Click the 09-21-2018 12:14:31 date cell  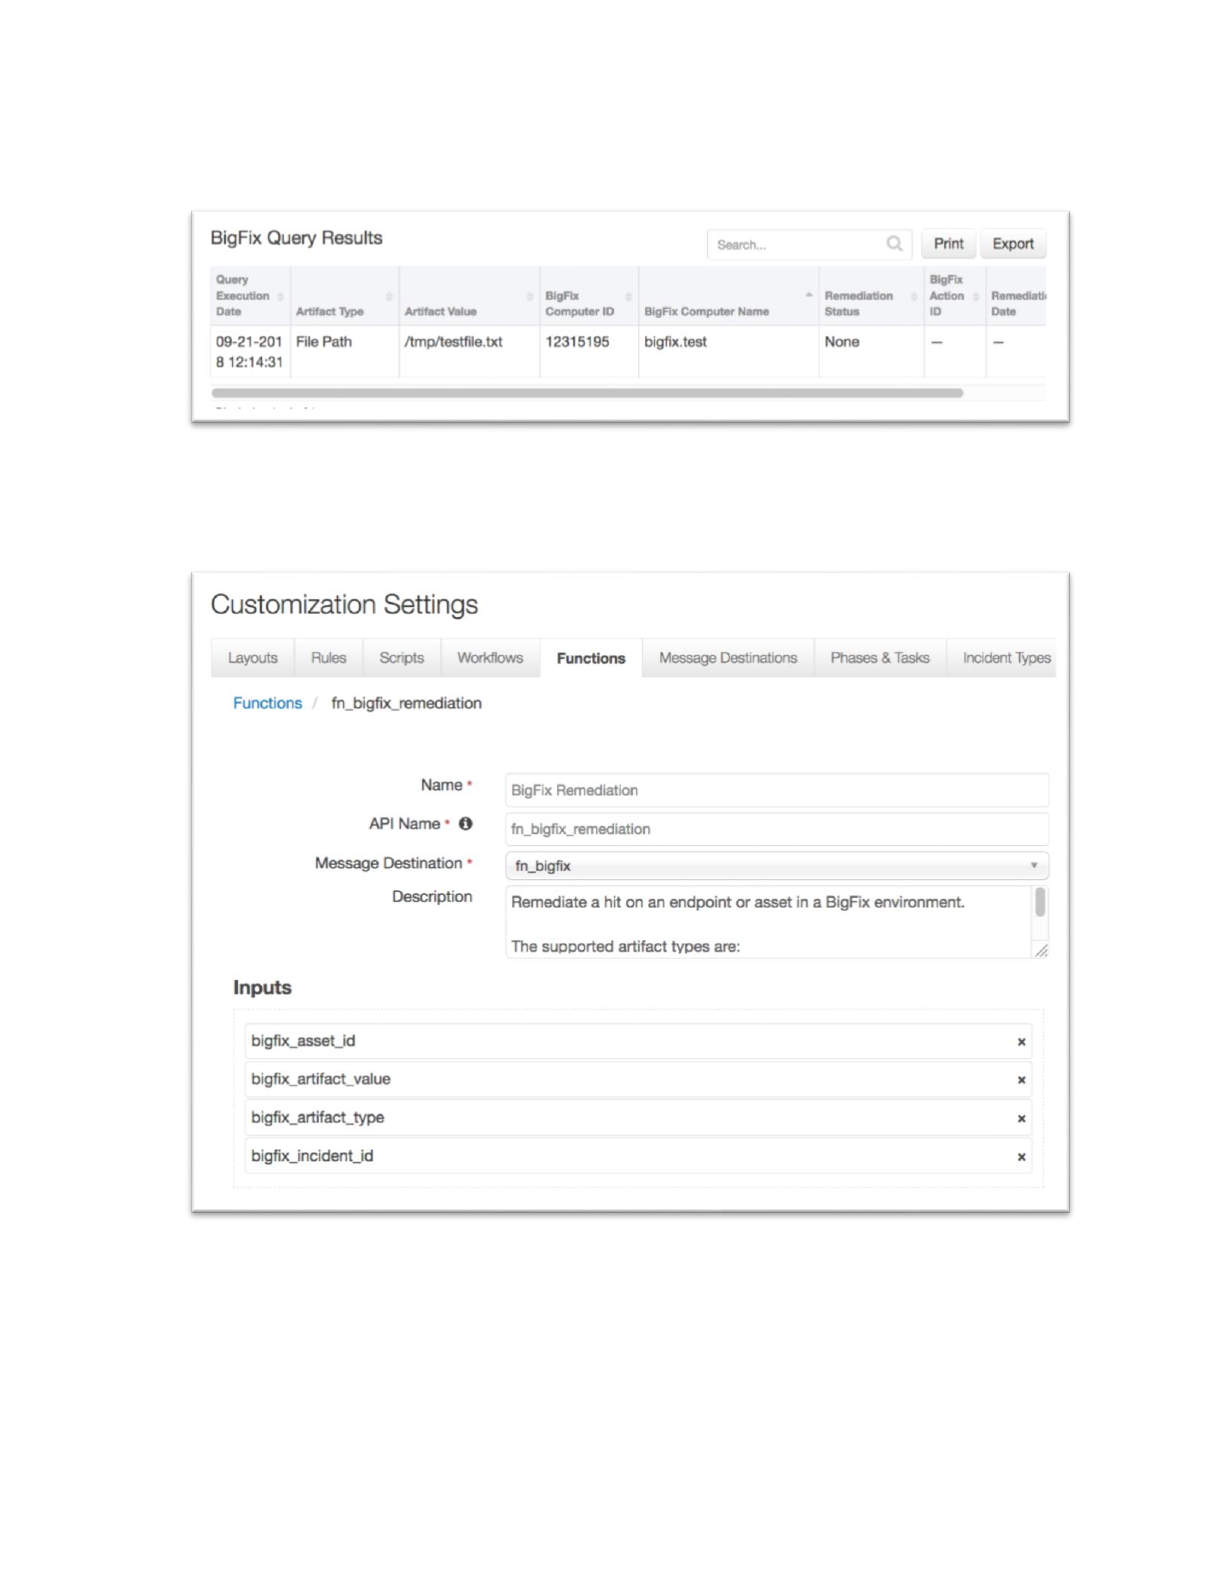point(250,352)
